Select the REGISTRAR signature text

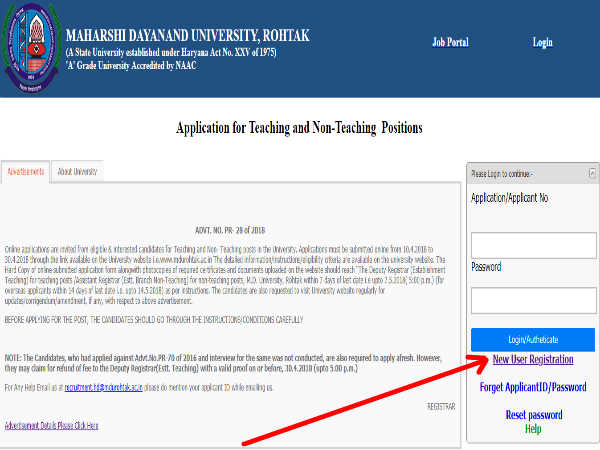(x=441, y=407)
